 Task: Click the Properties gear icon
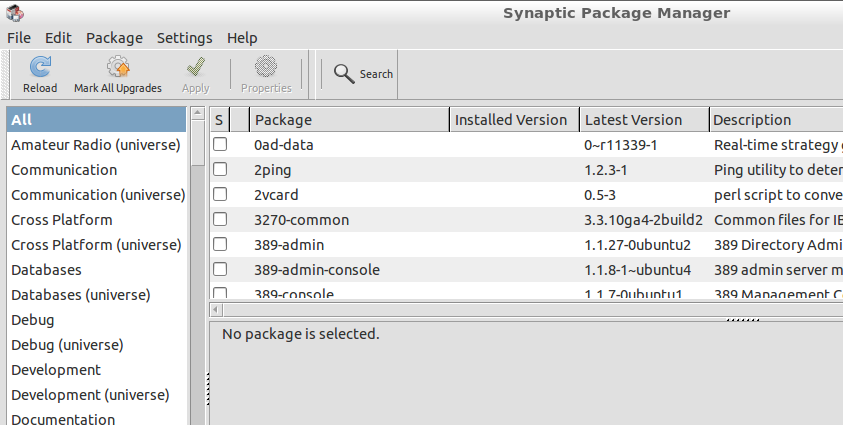tap(266, 67)
